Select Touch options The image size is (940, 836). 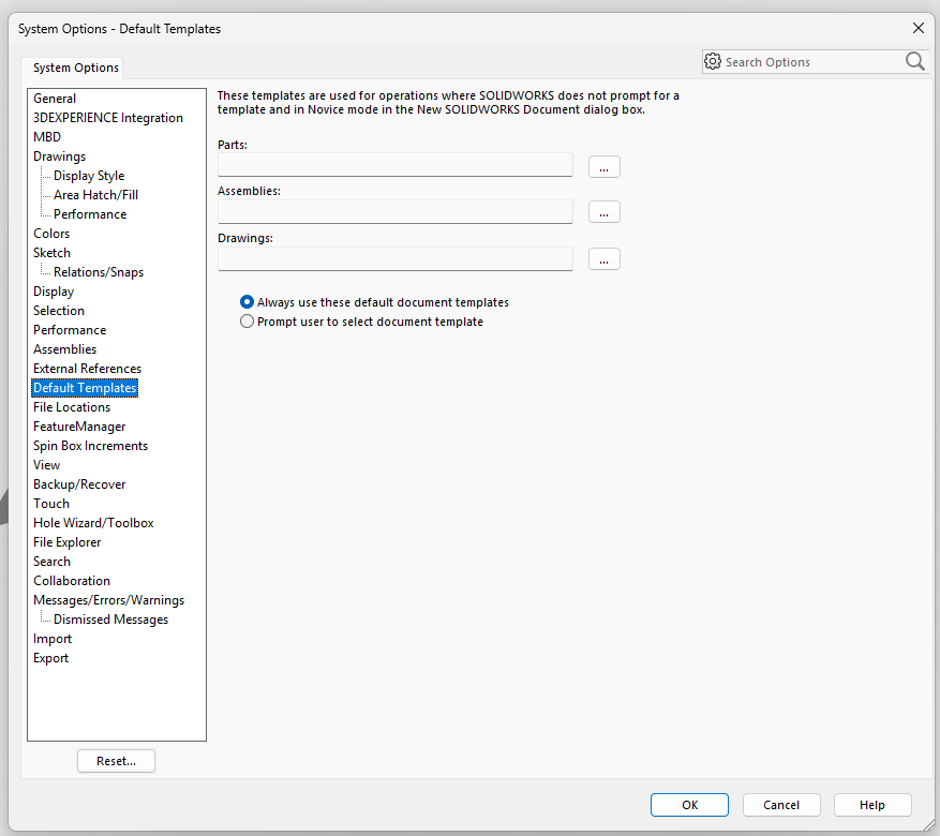pyautogui.click(x=51, y=503)
